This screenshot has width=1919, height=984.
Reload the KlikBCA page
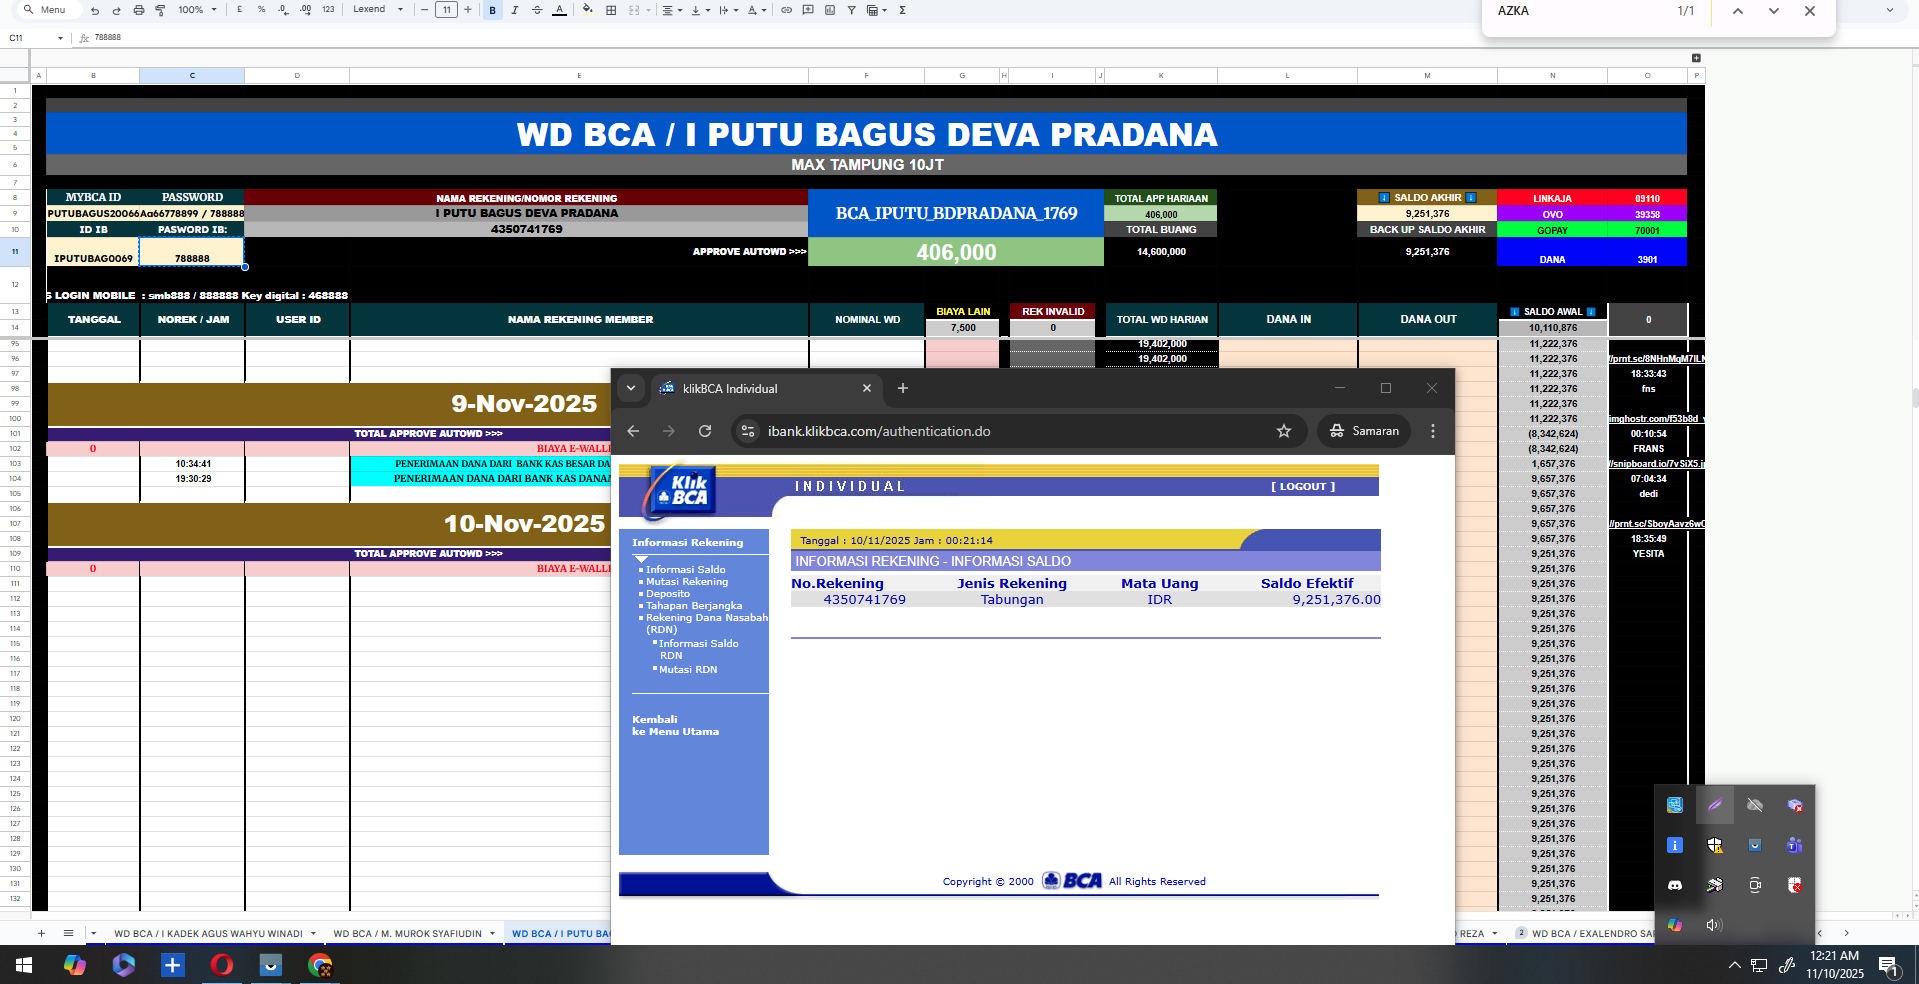705,431
